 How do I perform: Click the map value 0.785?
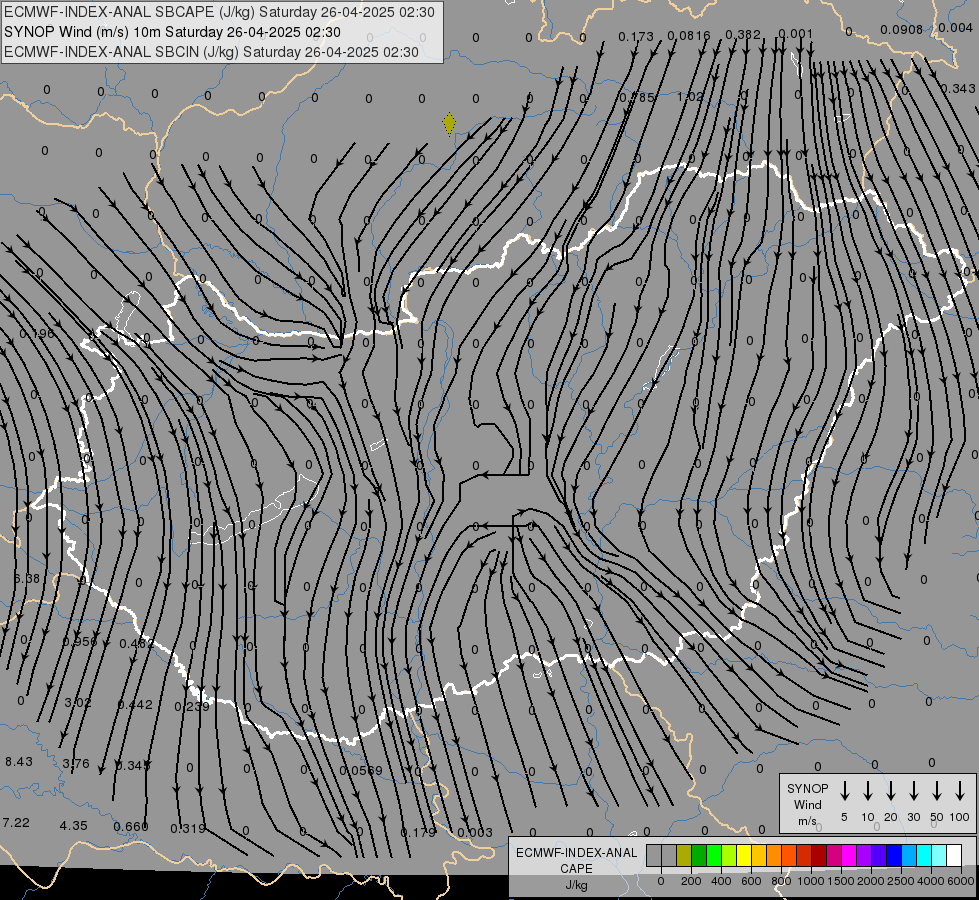pyautogui.click(x=637, y=97)
